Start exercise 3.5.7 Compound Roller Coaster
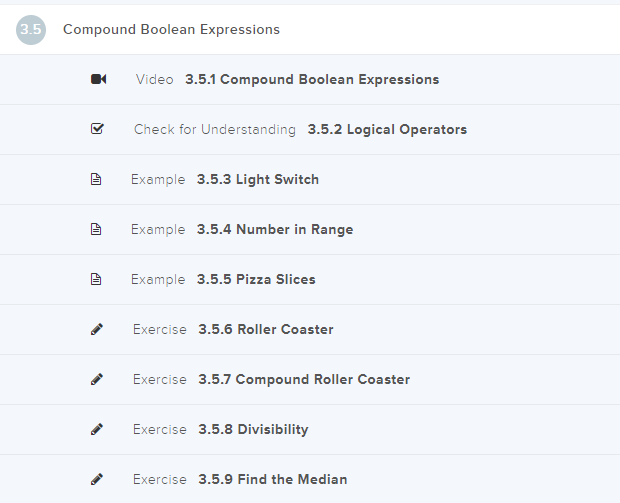620x503 pixels. pos(304,380)
